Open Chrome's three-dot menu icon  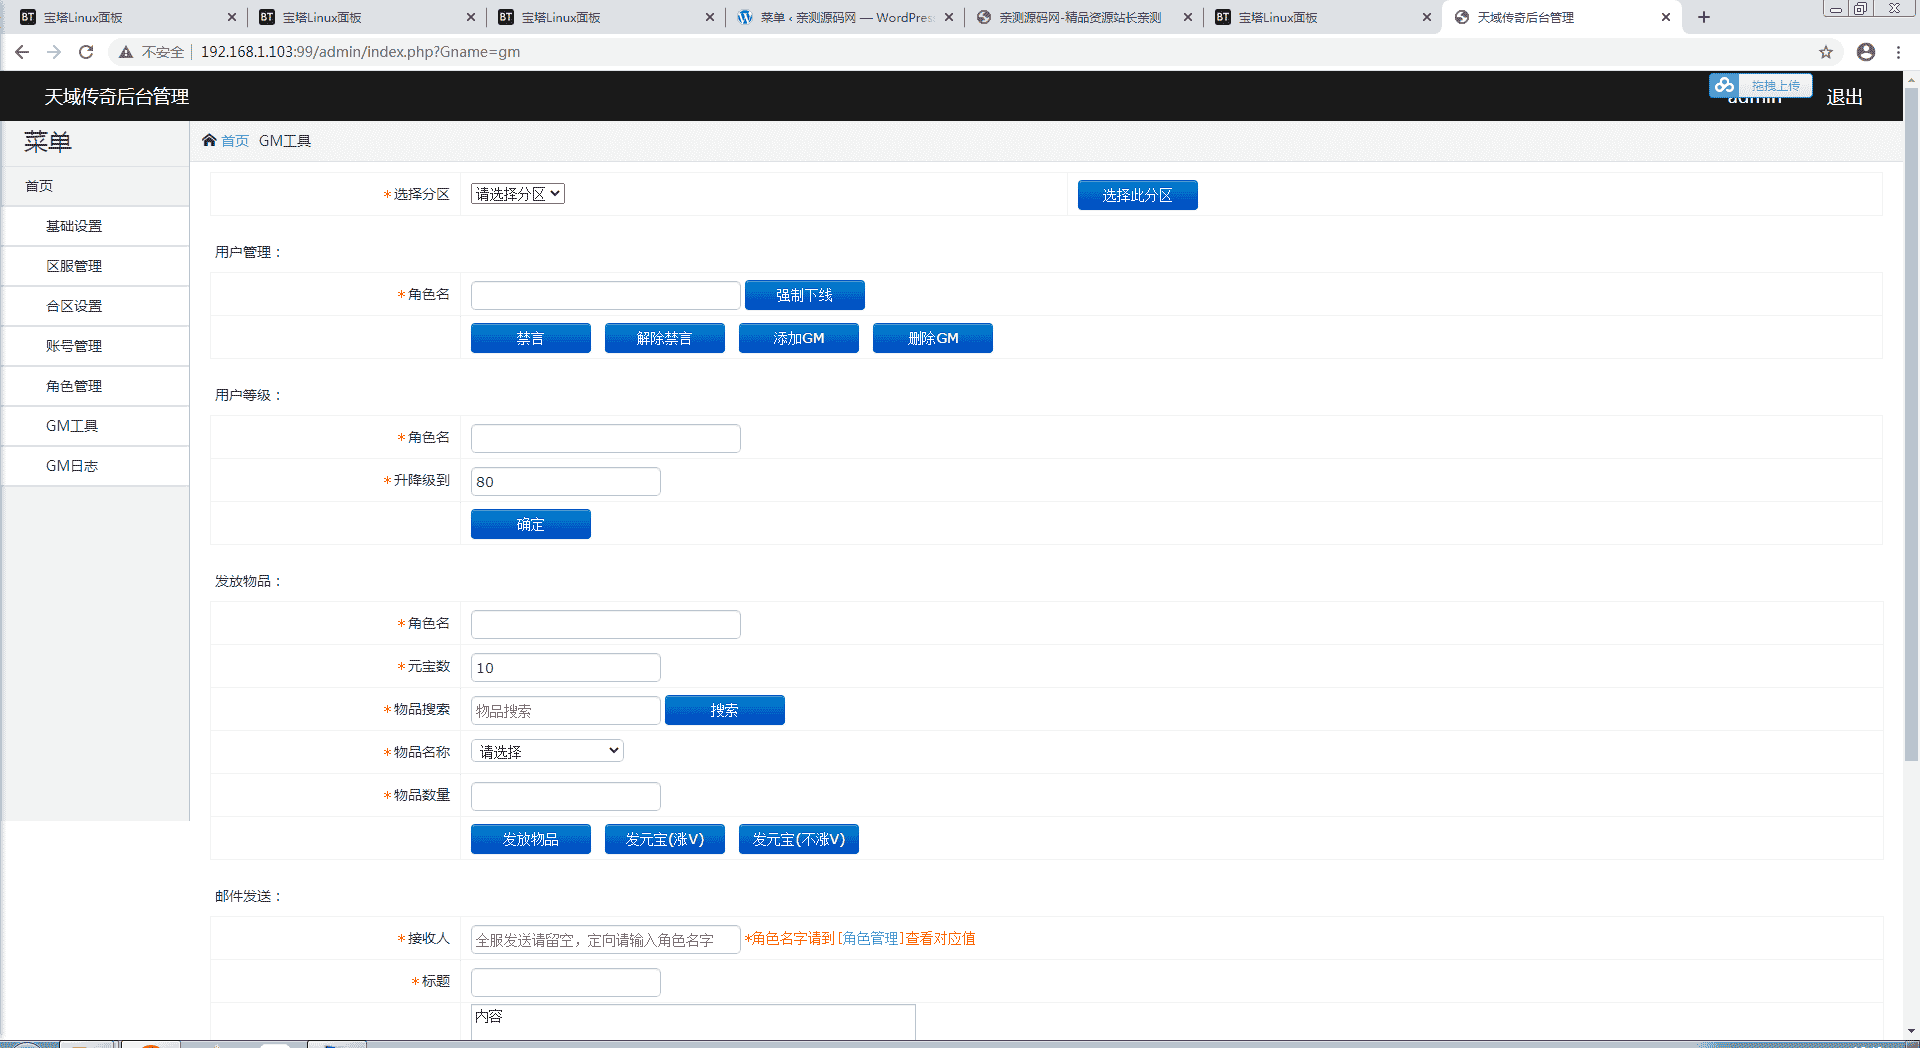[x=1898, y=52]
